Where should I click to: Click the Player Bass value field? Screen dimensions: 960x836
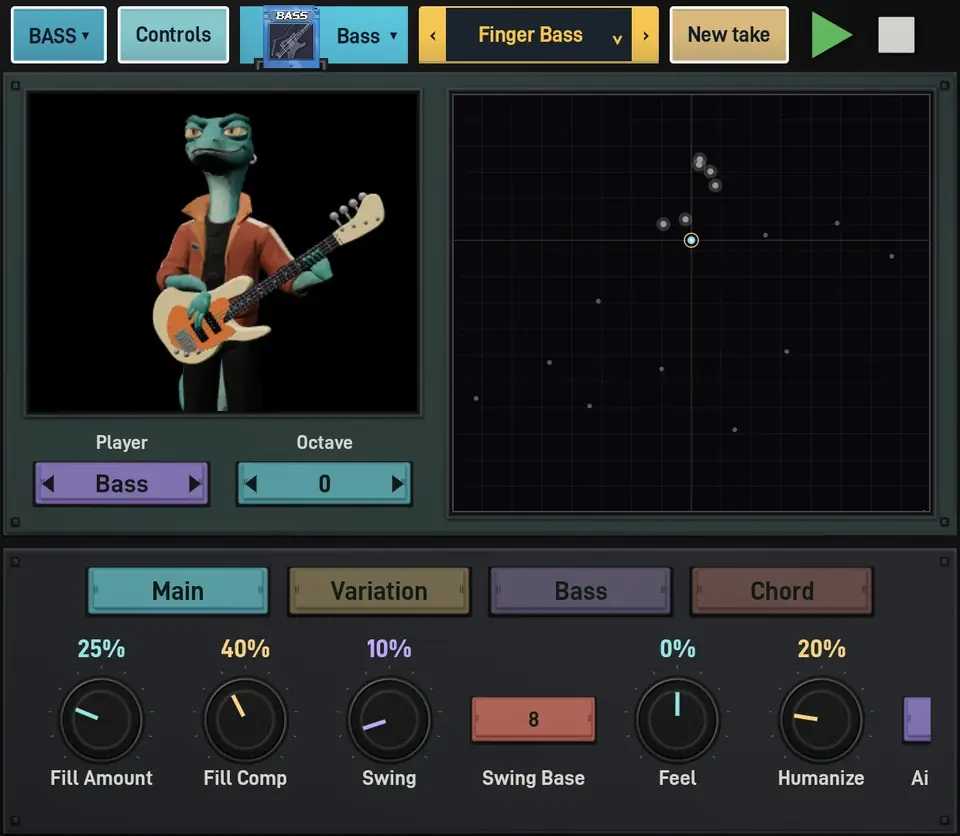pyautogui.click(x=122, y=484)
